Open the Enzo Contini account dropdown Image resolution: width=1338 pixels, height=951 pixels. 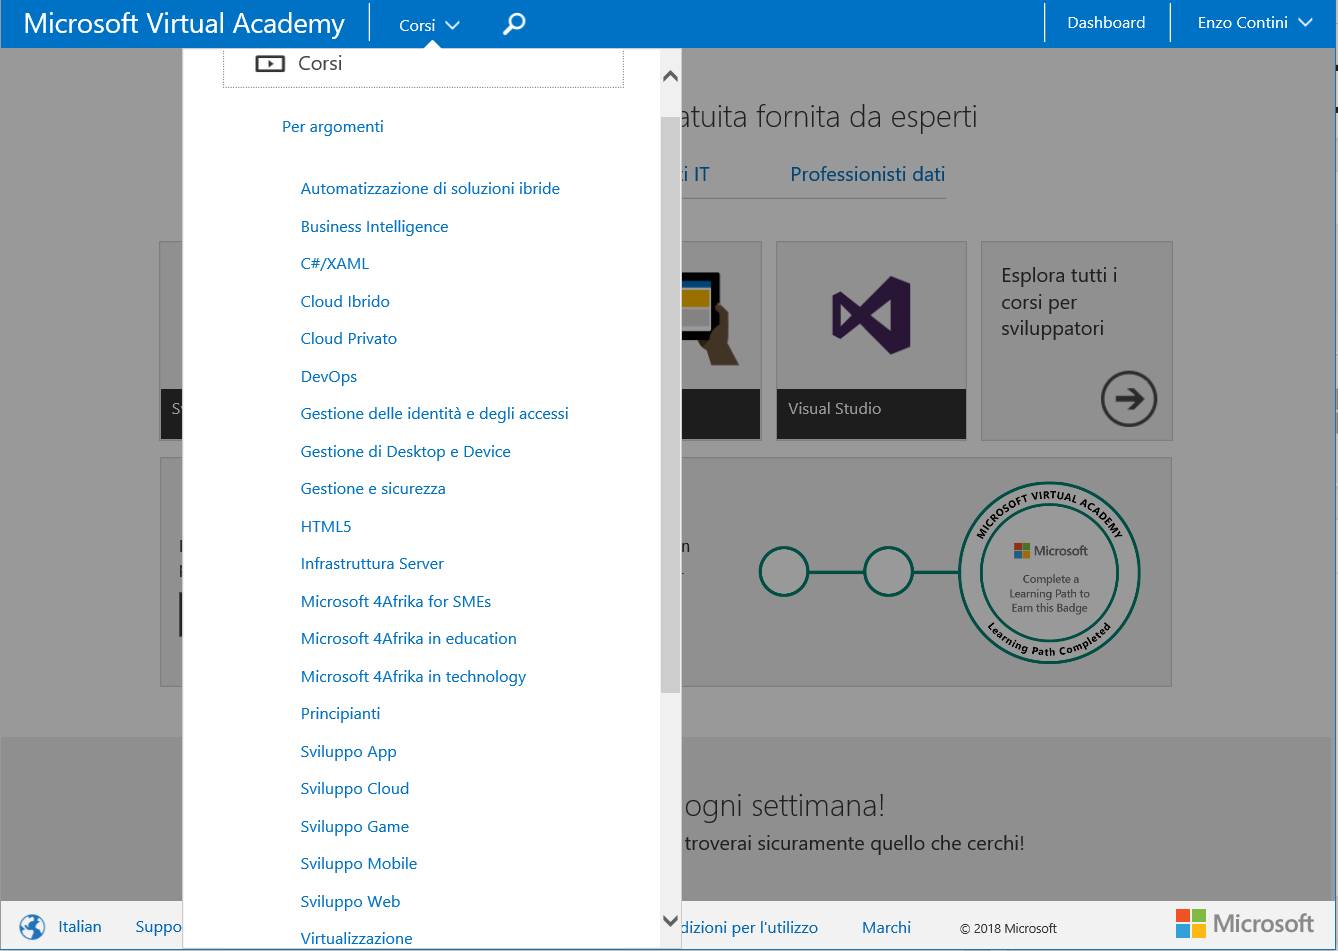(x=1254, y=23)
